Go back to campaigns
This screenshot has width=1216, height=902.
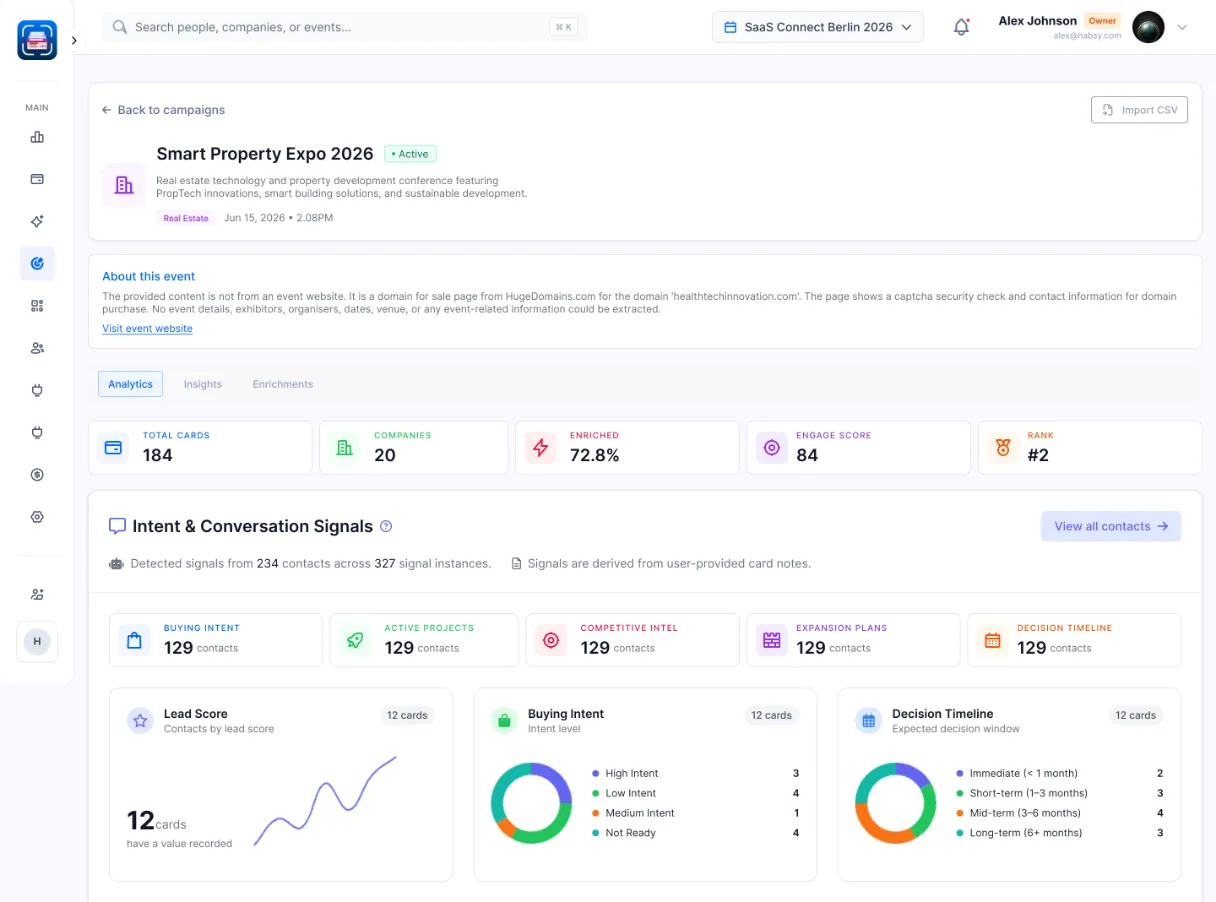point(163,110)
